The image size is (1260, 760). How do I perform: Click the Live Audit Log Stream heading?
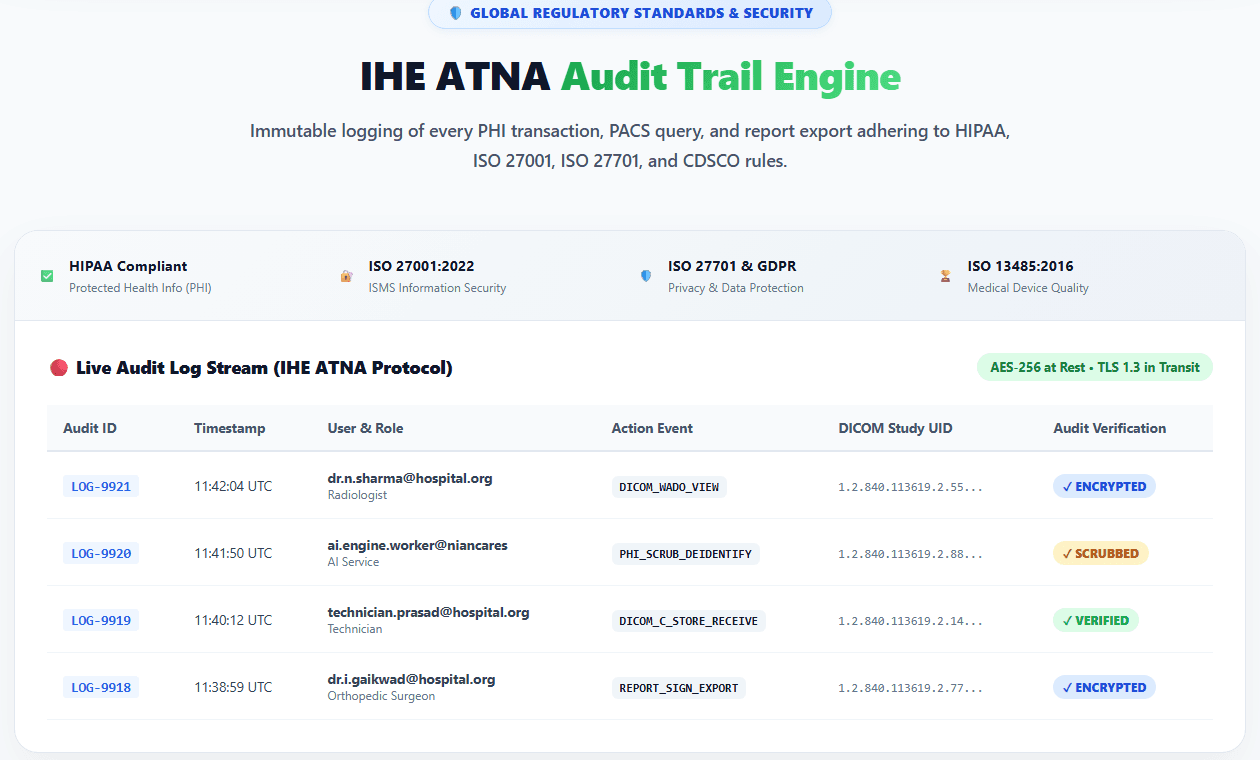click(x=264, y=368)
